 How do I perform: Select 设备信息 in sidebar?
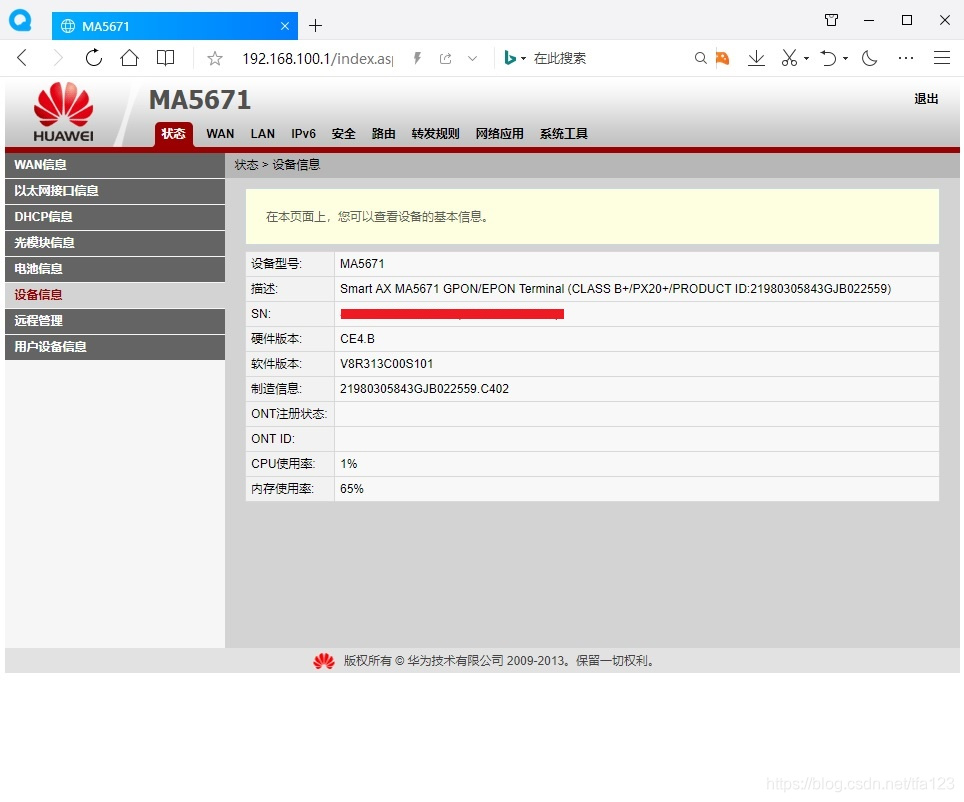[x=115, y=295]
